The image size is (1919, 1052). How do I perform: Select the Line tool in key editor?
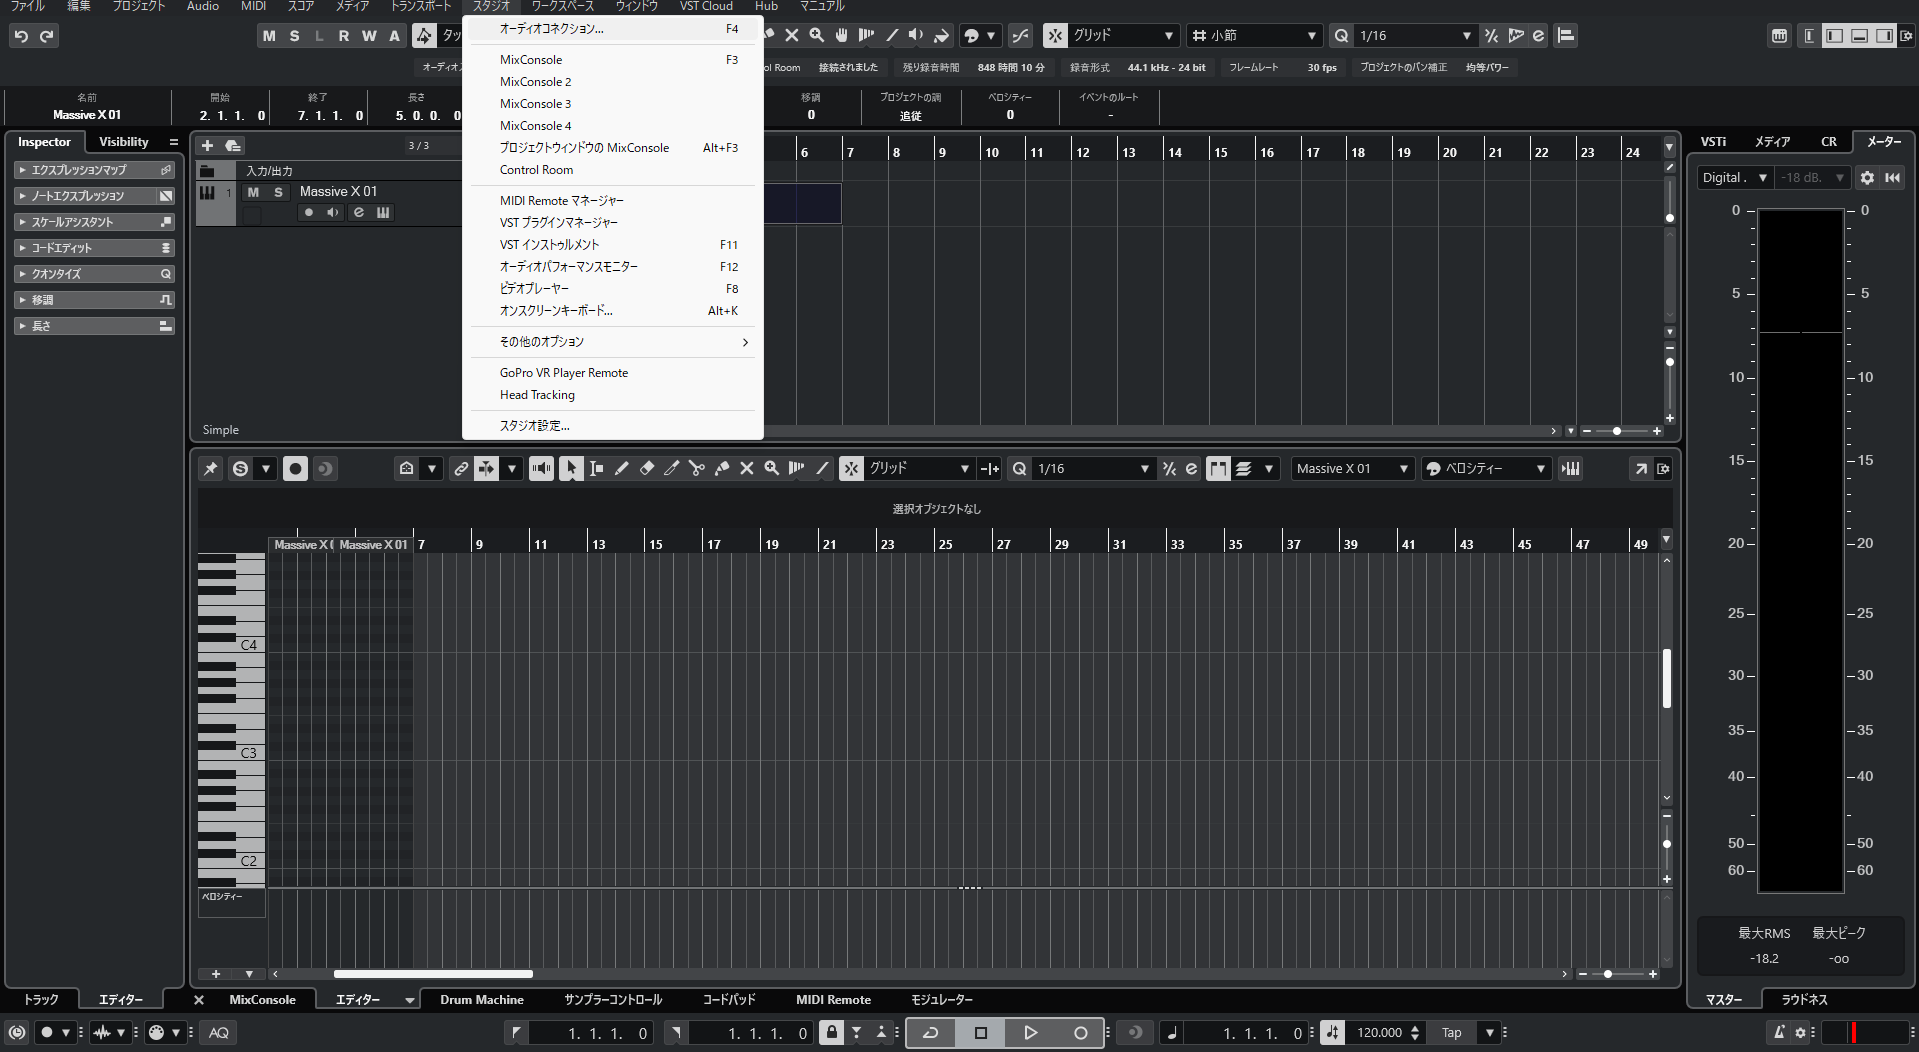click(822, 468)
